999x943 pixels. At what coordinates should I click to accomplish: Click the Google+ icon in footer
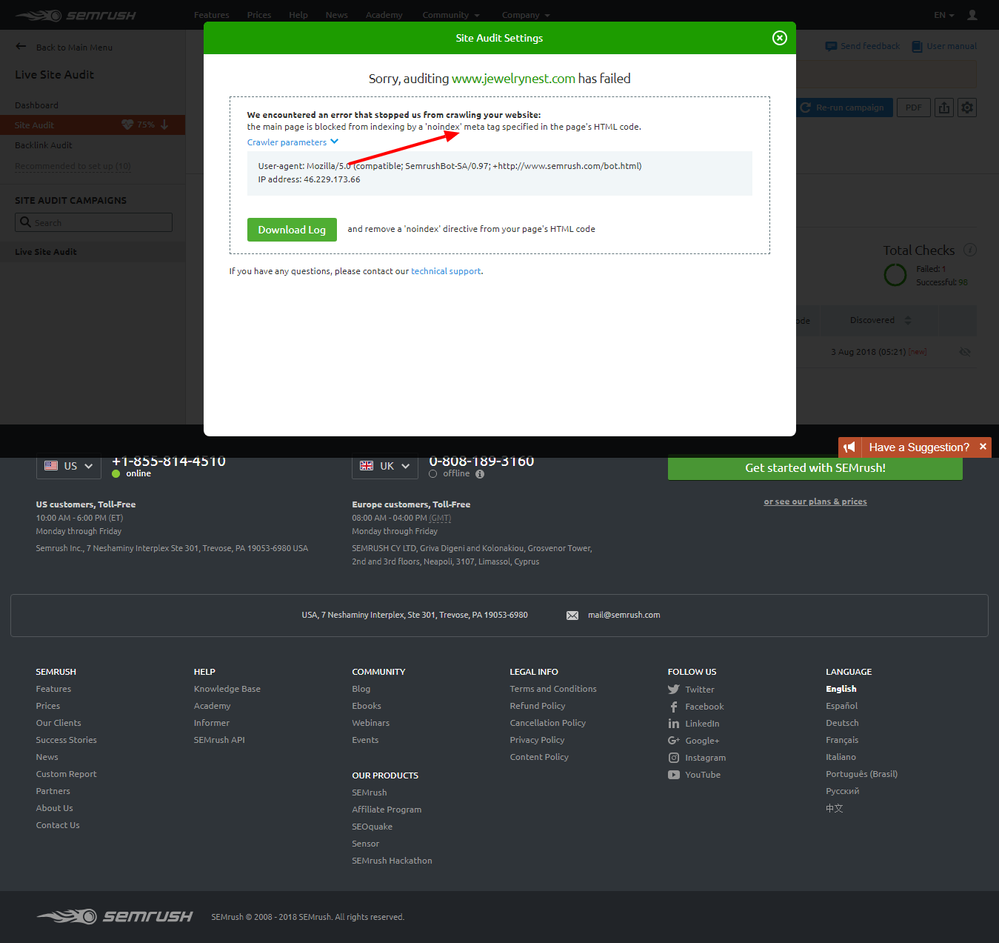674,741
